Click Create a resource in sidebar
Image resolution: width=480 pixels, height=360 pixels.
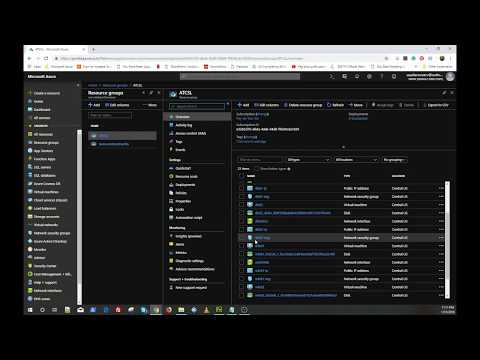[x=44, y=93]
